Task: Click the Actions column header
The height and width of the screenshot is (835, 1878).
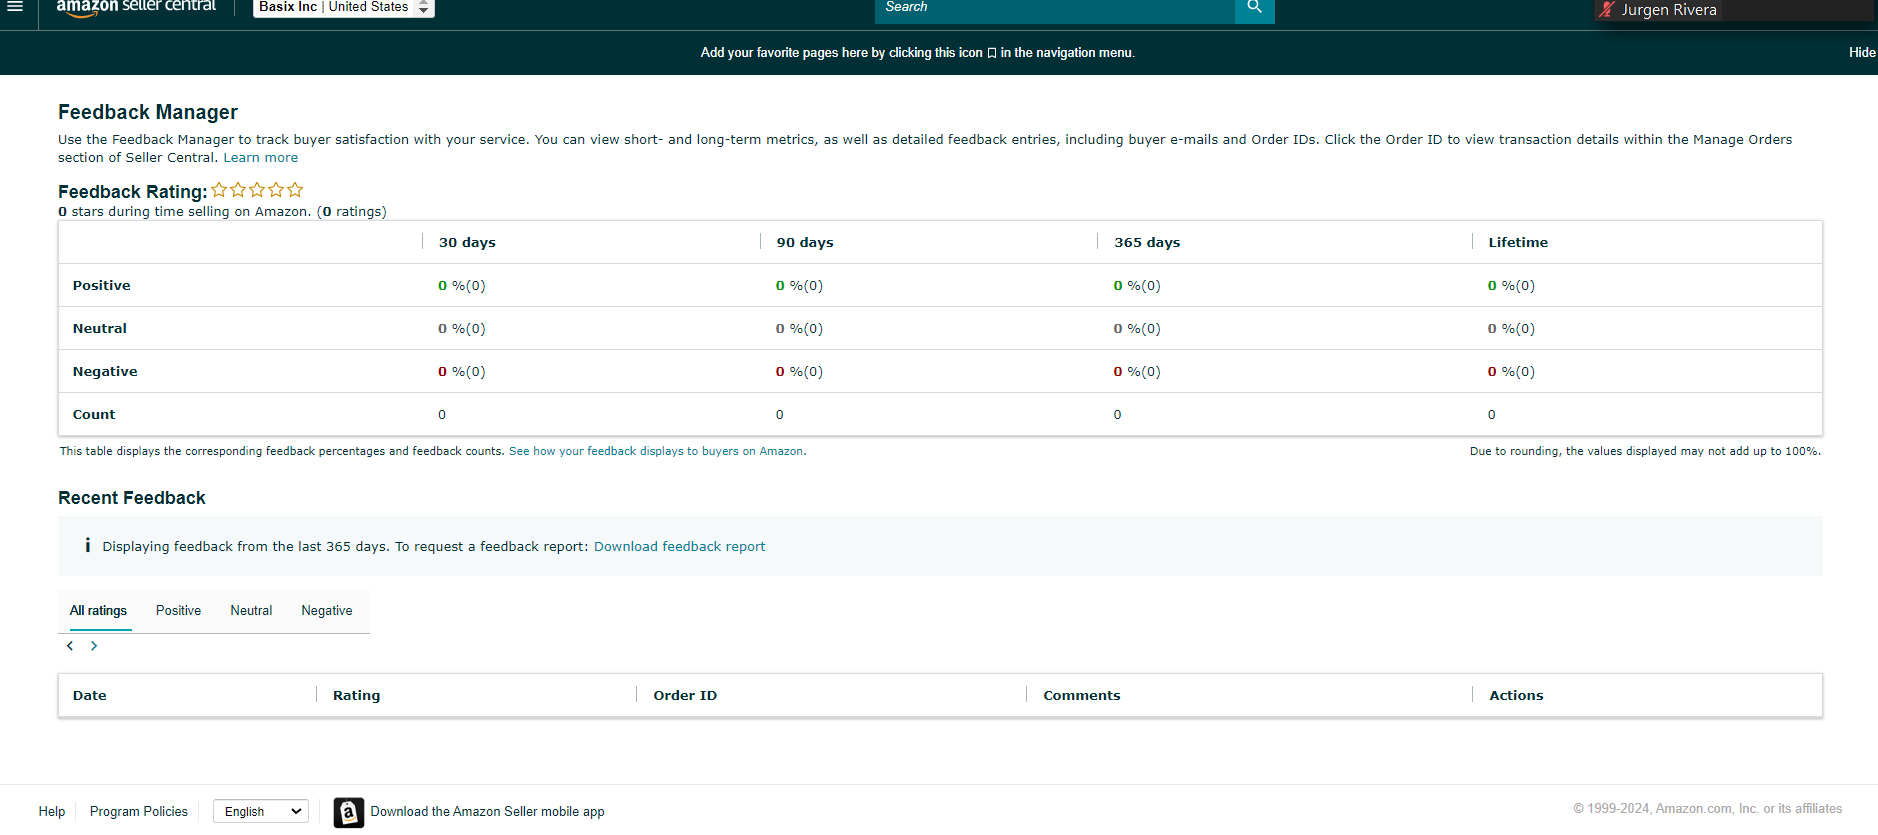Action: (1516, 696)
